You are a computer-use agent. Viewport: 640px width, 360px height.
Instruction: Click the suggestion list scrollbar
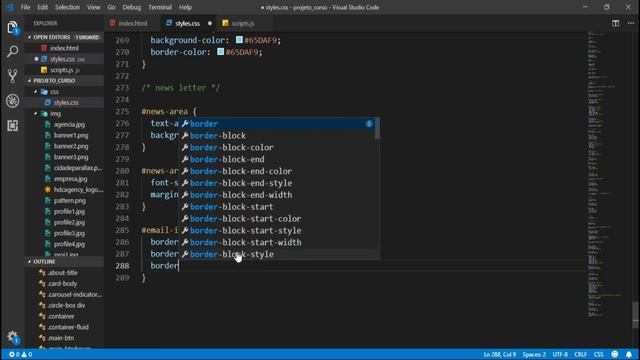377,129
